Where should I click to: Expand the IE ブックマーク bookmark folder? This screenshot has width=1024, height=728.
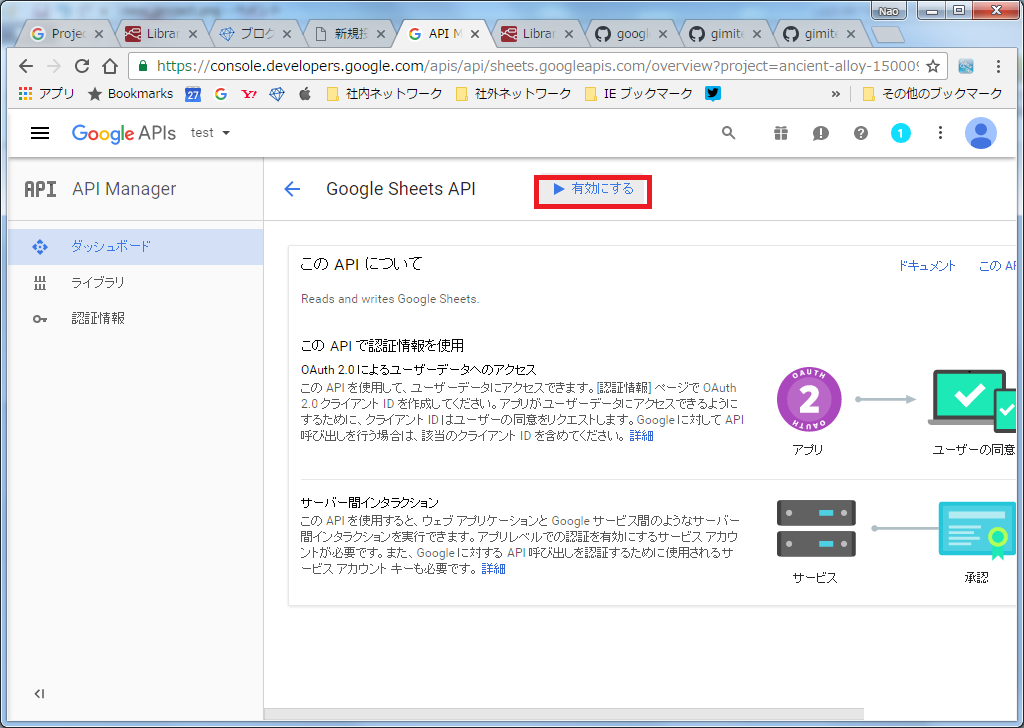pos(639,94)
